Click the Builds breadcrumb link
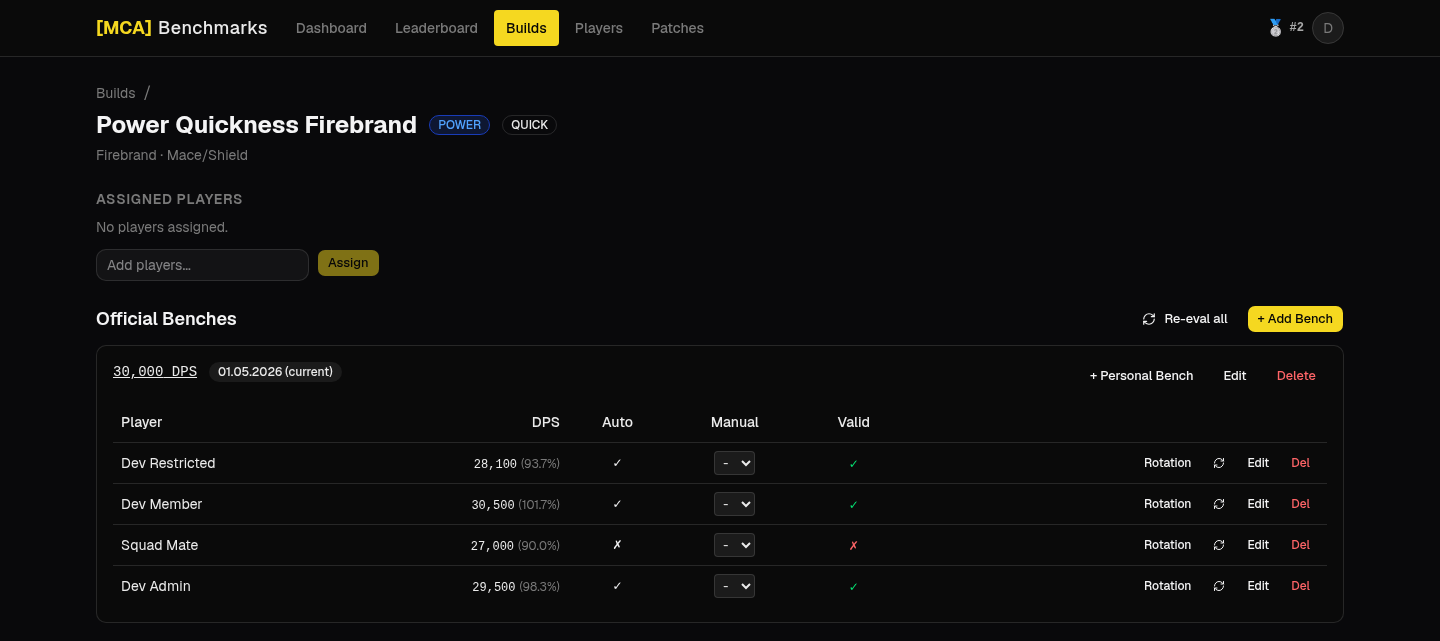The image size is (1440, 641). click(x=115, y=93)
